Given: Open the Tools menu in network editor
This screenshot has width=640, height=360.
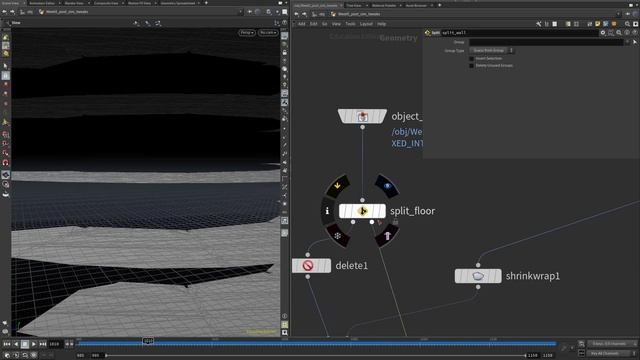Looking at the screenshot, I should [350, 24].
